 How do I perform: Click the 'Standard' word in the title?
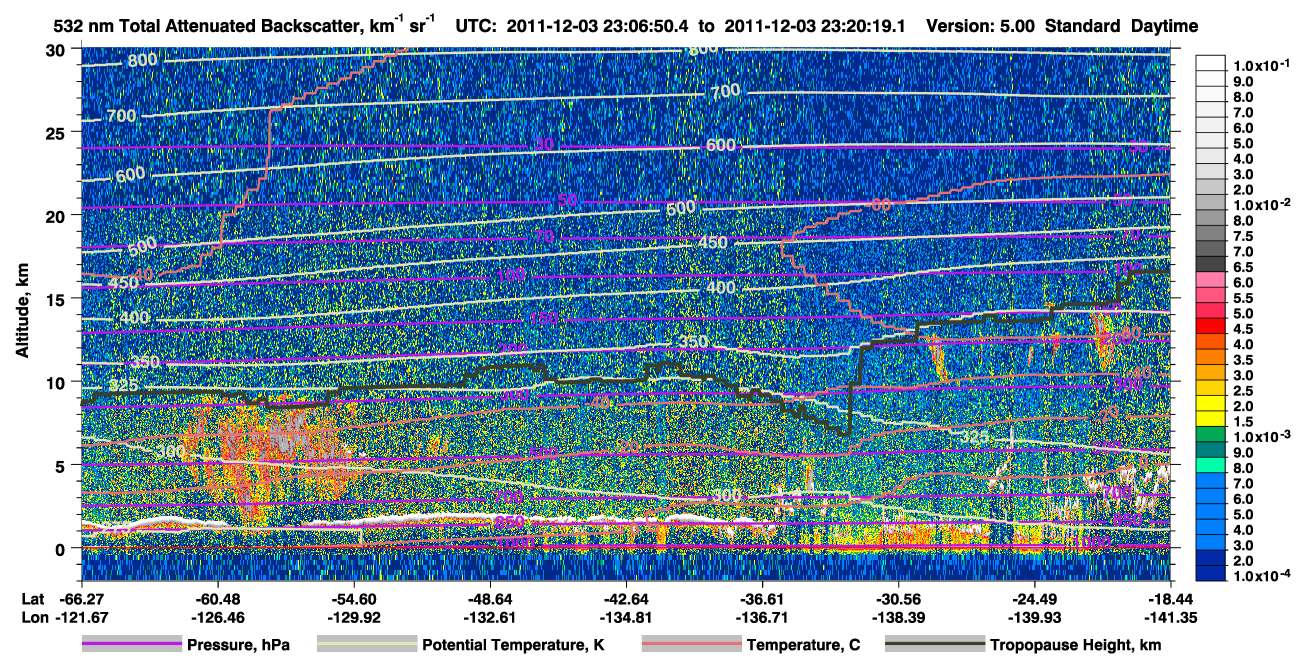[x=1083, y=26]
